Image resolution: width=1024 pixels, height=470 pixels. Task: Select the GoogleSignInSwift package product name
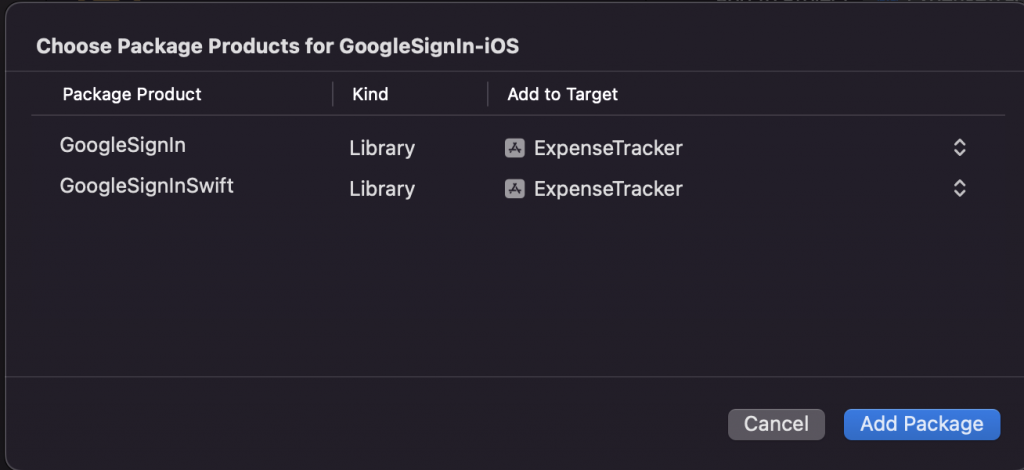(147, 185)
